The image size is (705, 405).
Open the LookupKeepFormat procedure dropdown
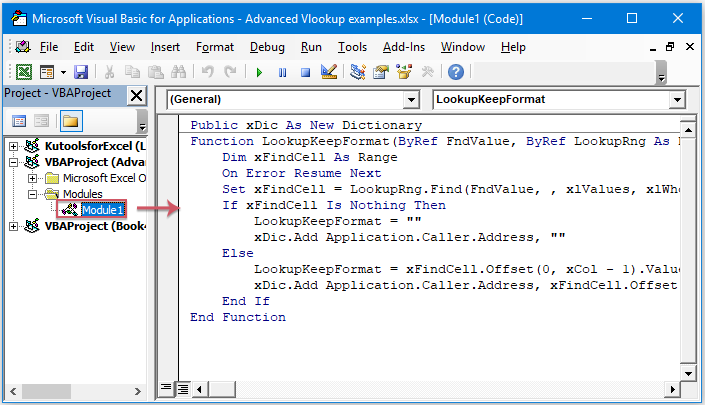[x=677, y=100]
